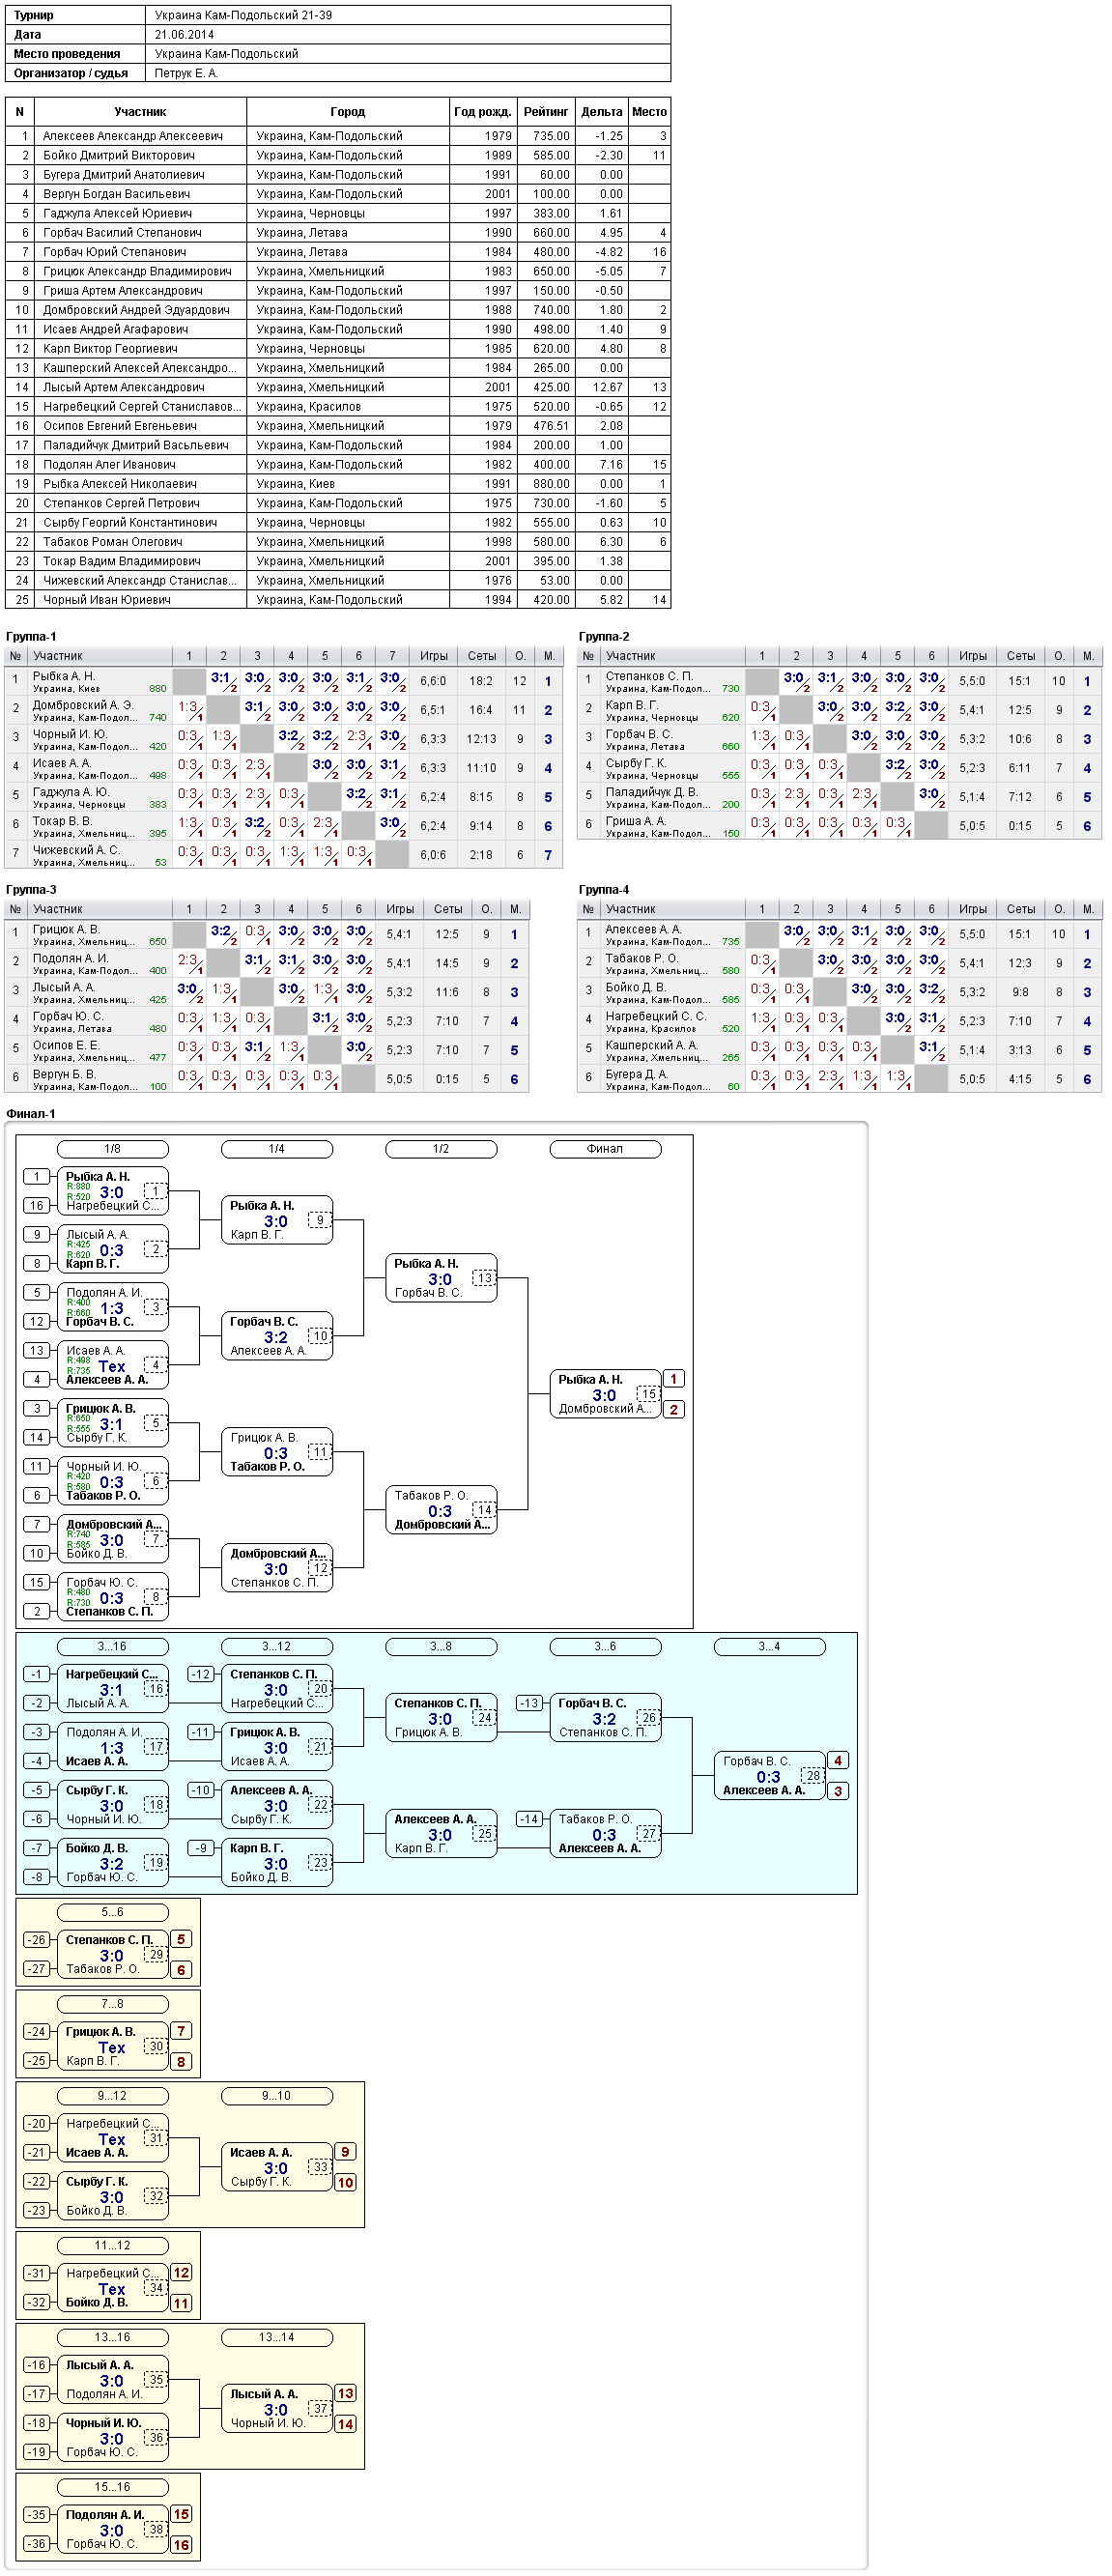Click the 'Группа-4' heading
Image resolution: width=1112 pixels, height=2576 pixels.
tap(604, 890)
